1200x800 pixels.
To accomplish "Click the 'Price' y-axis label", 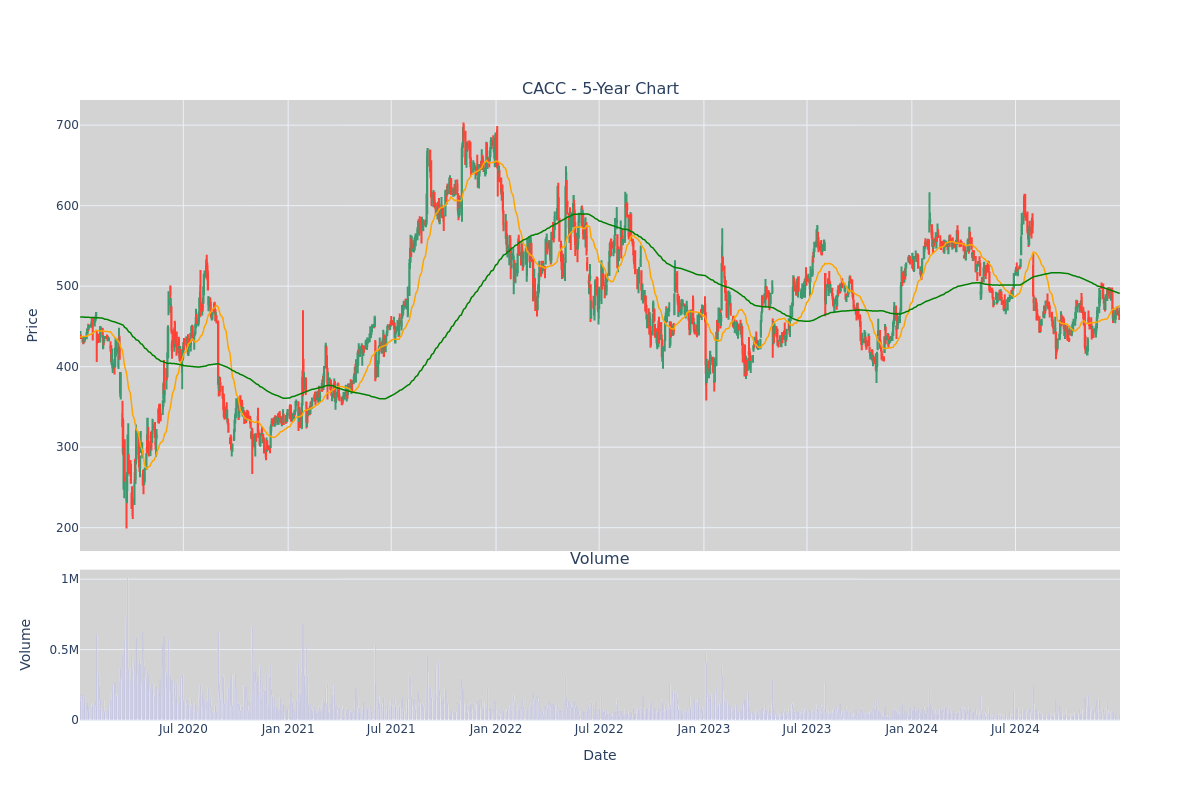I will (32, 325).
